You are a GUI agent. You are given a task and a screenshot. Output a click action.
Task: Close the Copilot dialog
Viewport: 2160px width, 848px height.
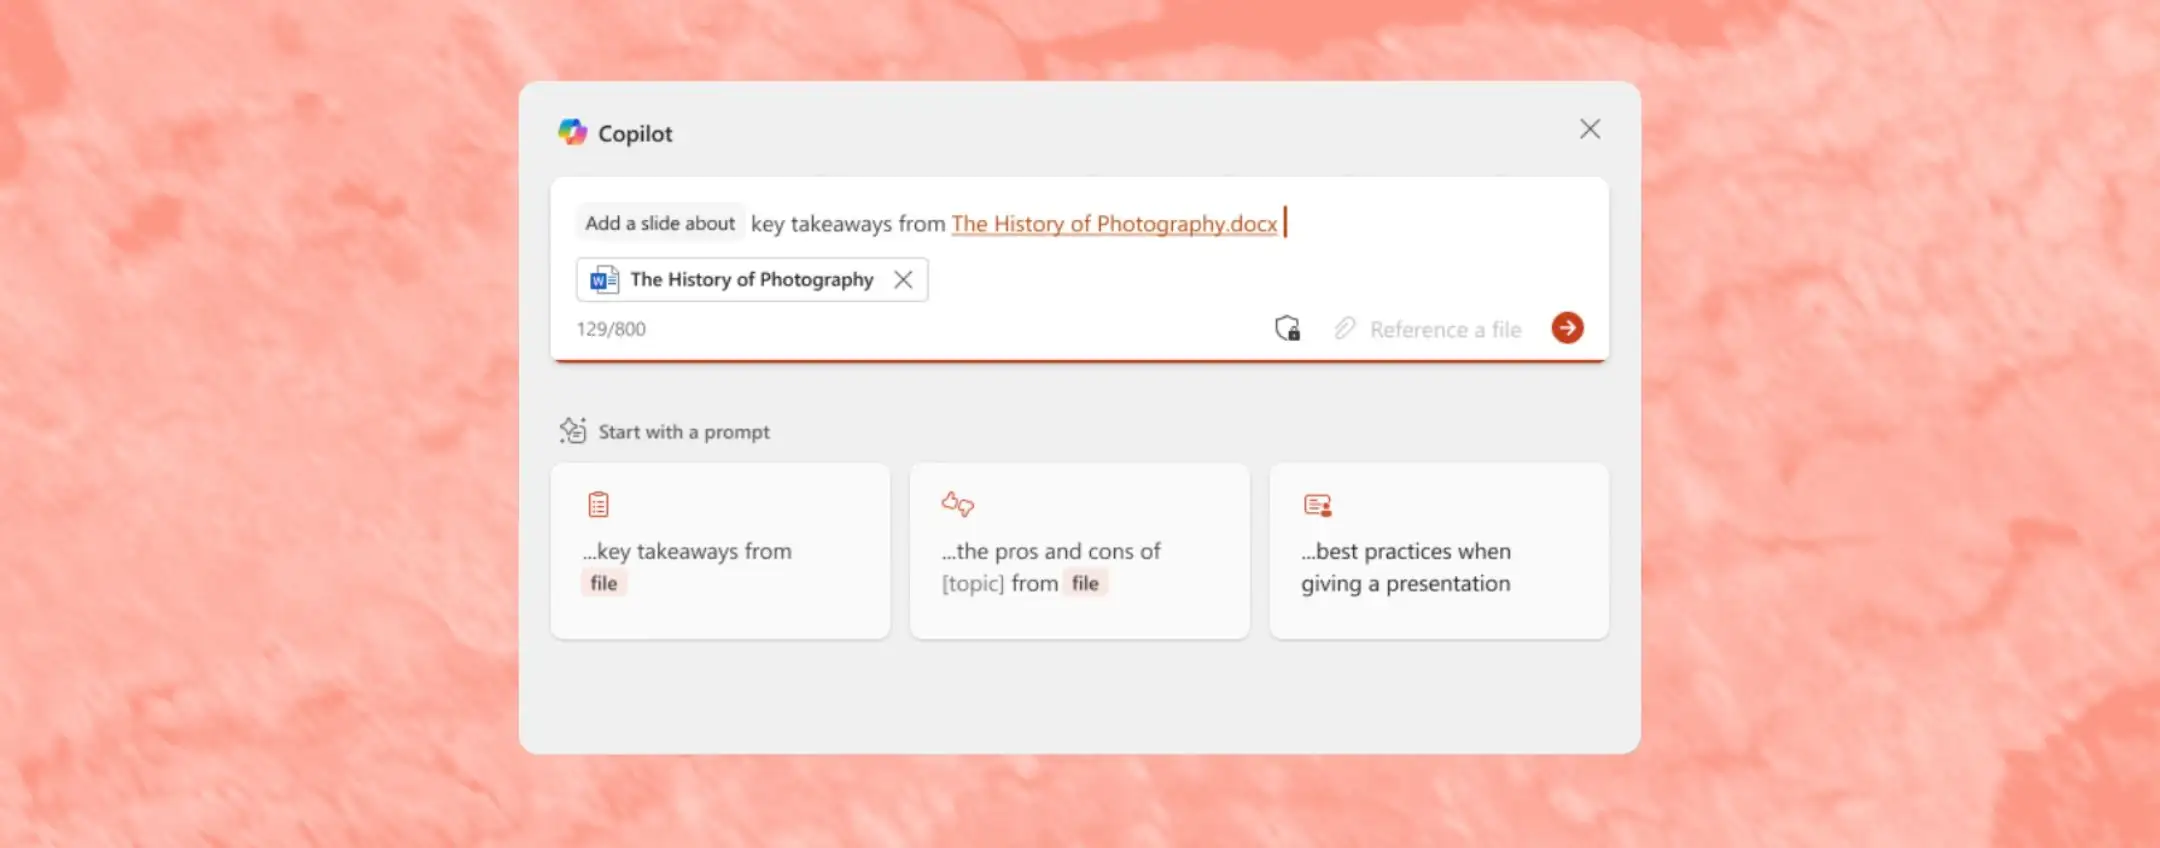coord(1590,129)
